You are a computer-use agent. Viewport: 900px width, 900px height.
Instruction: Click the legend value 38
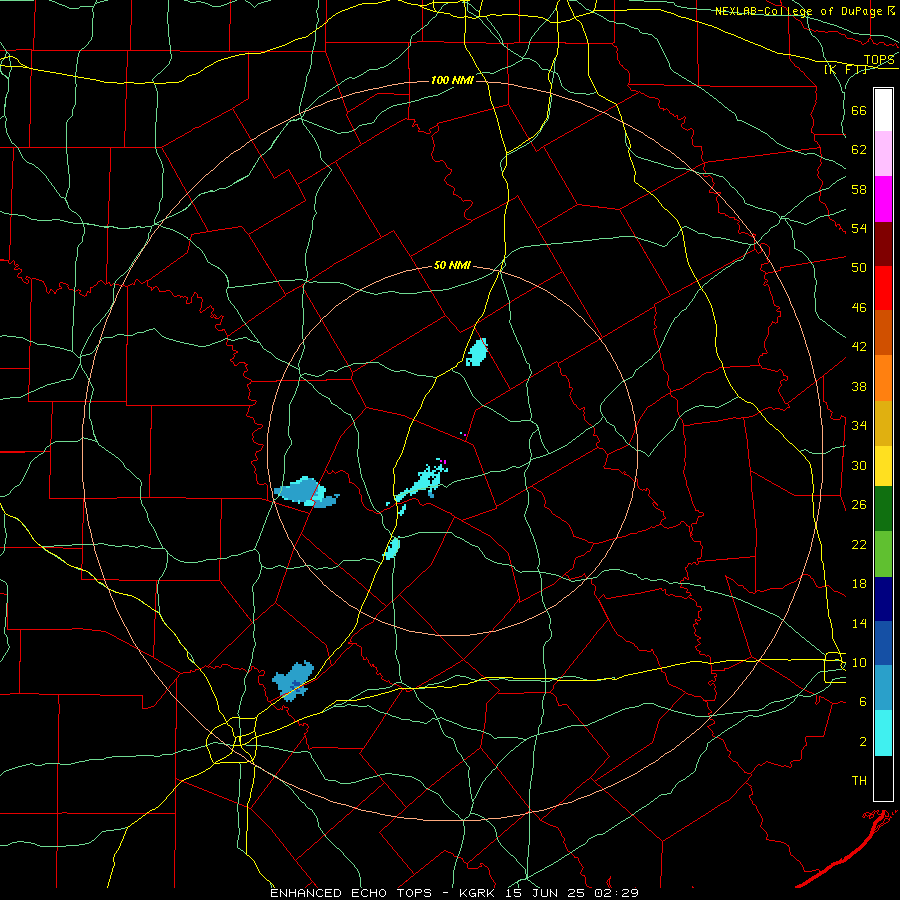coord(859,386)
